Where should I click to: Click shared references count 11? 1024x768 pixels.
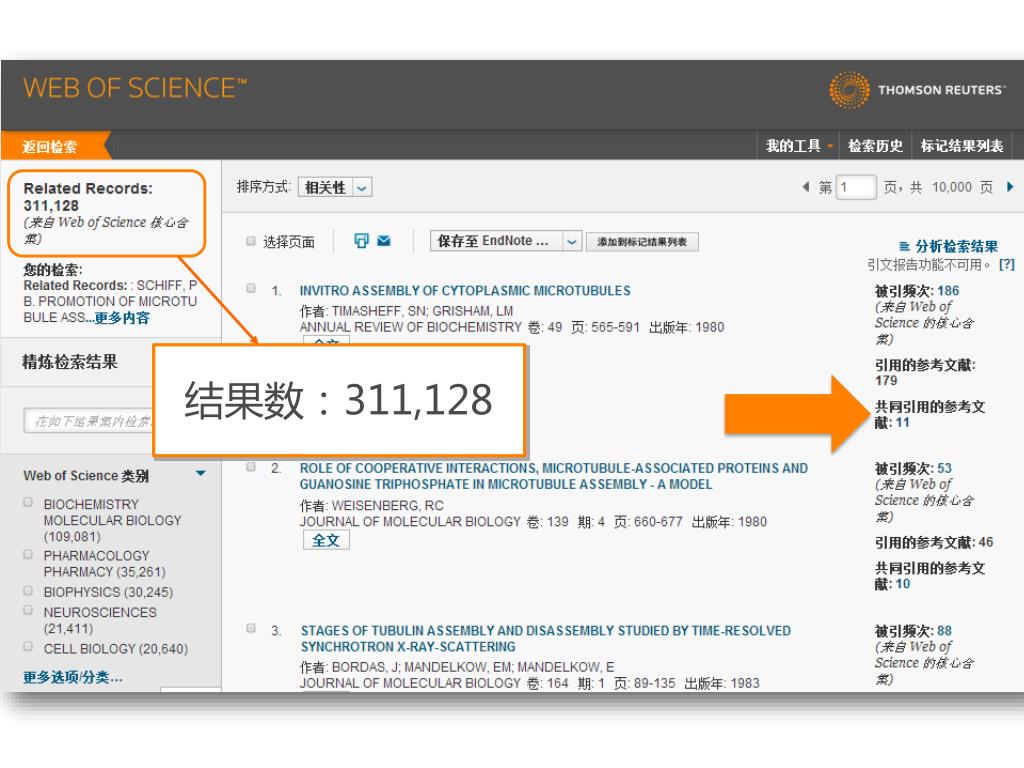pyautogui.click(x=903, y=423)
